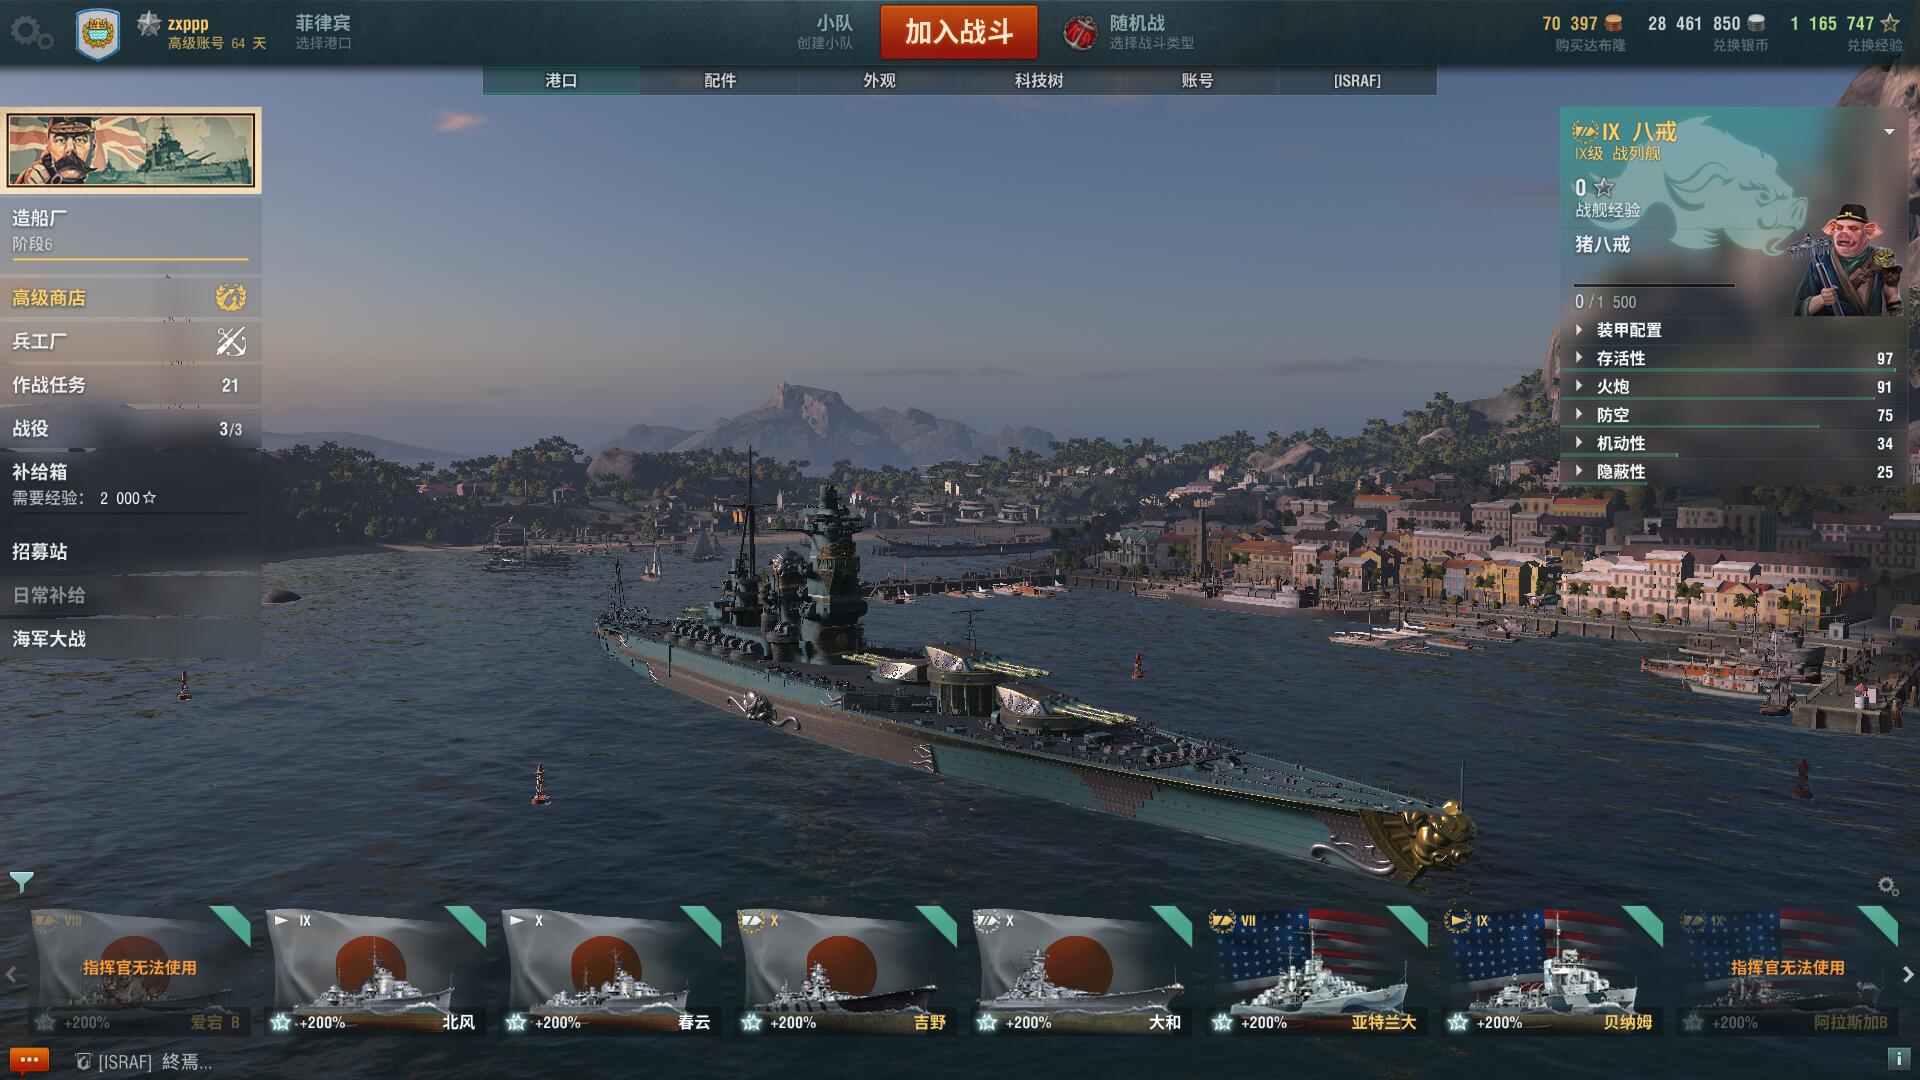Click the 加入战斗 battle button
The width and height of the screenshot is (1920, 1080).
959,32
